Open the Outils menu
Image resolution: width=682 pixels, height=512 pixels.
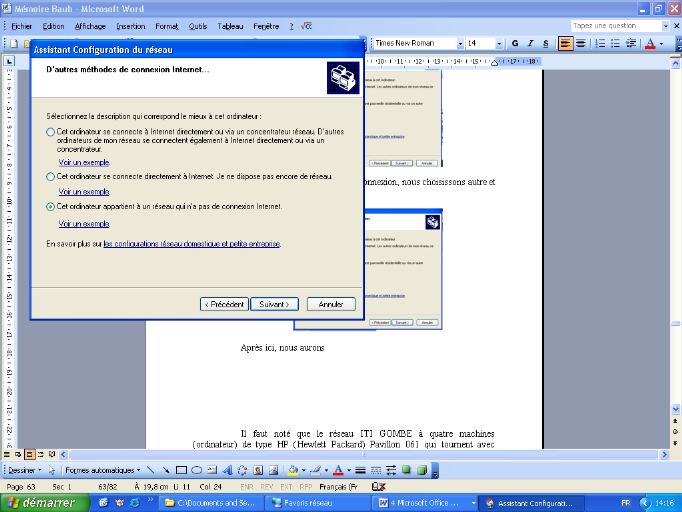click(x=198, y=27)
